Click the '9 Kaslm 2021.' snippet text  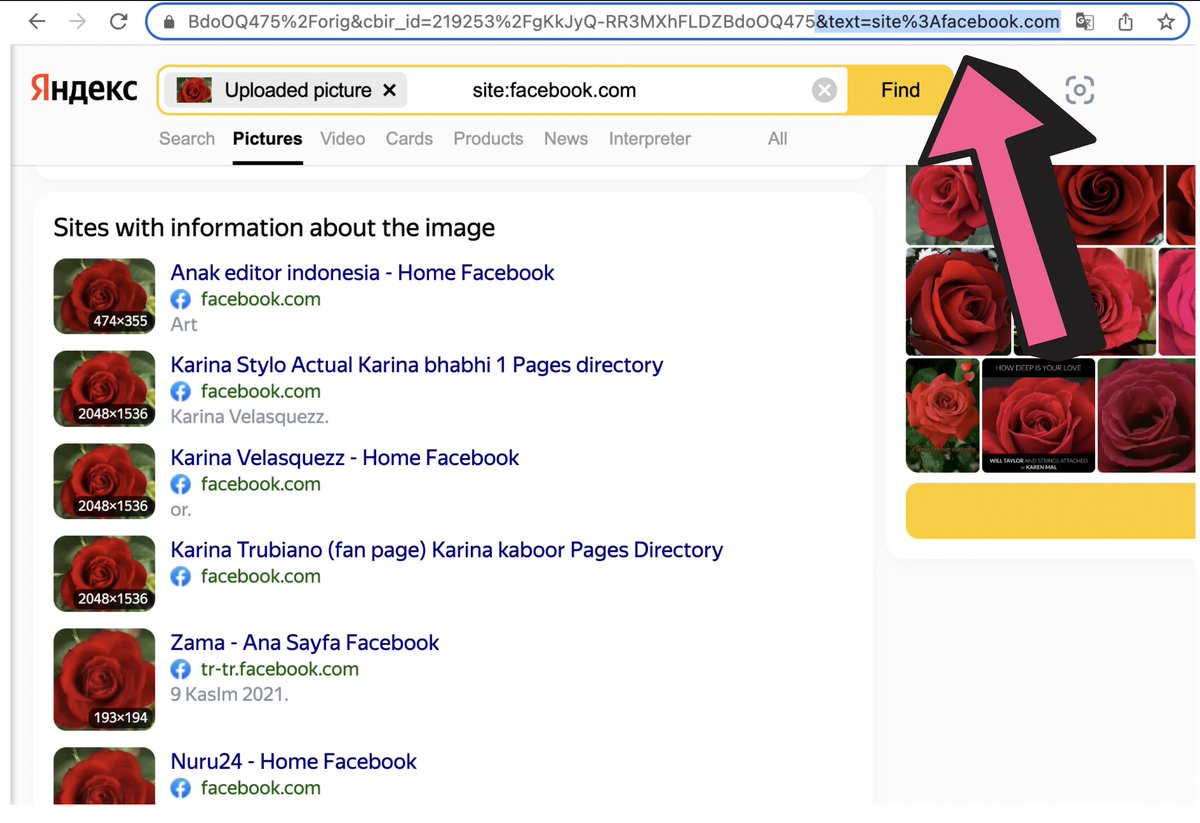coord(230,694)
